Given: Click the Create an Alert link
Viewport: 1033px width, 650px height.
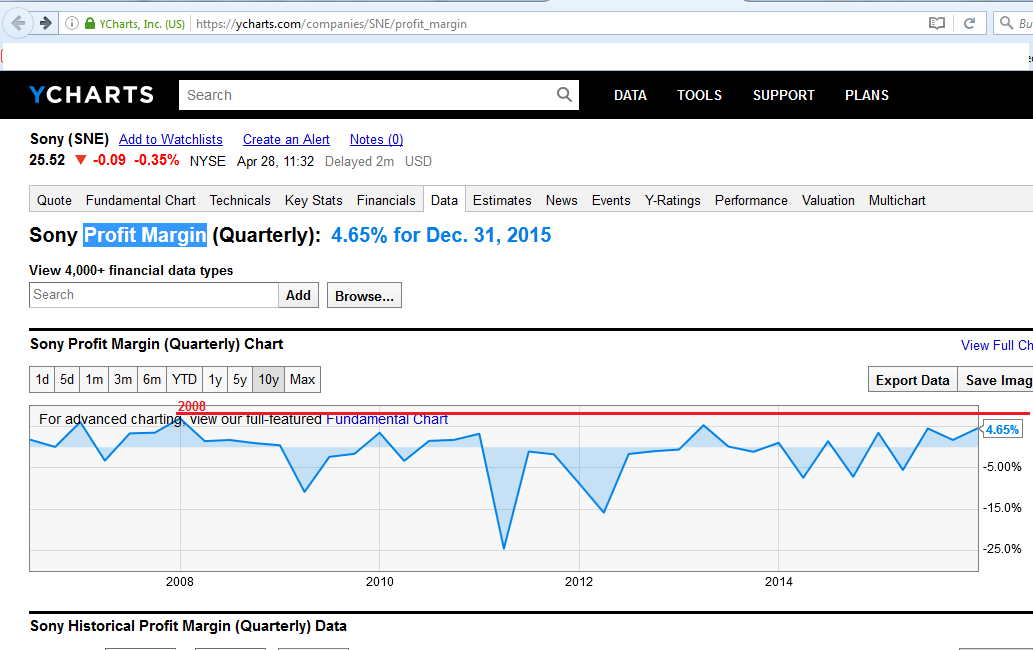Looking at the screenshot, I should [286, 139].
